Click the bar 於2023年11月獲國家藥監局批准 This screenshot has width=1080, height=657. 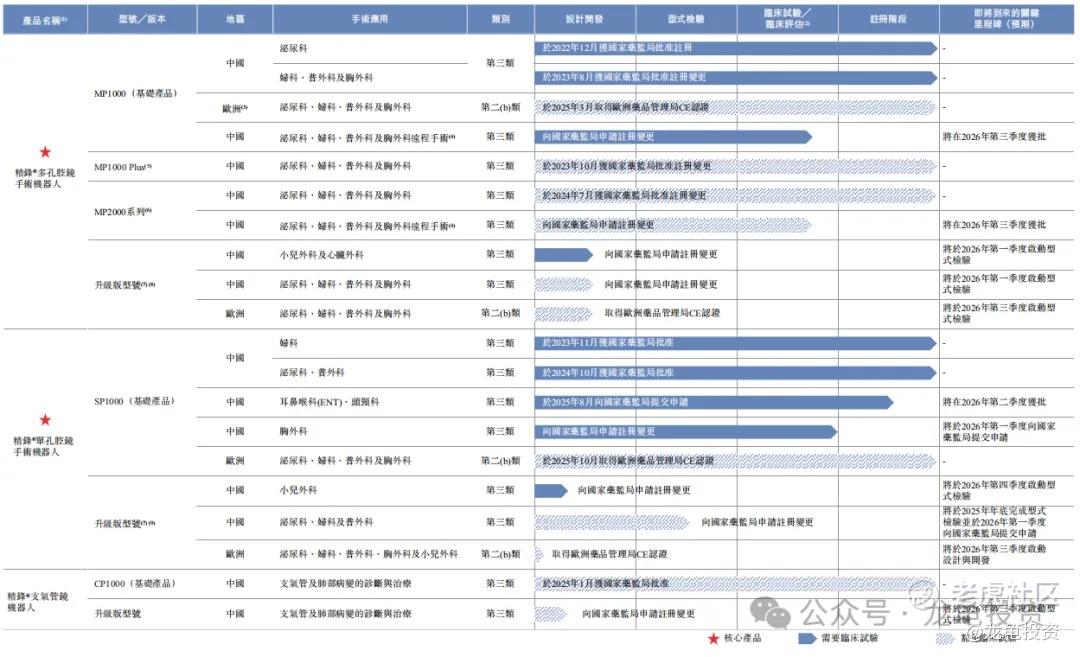point(736,343)
